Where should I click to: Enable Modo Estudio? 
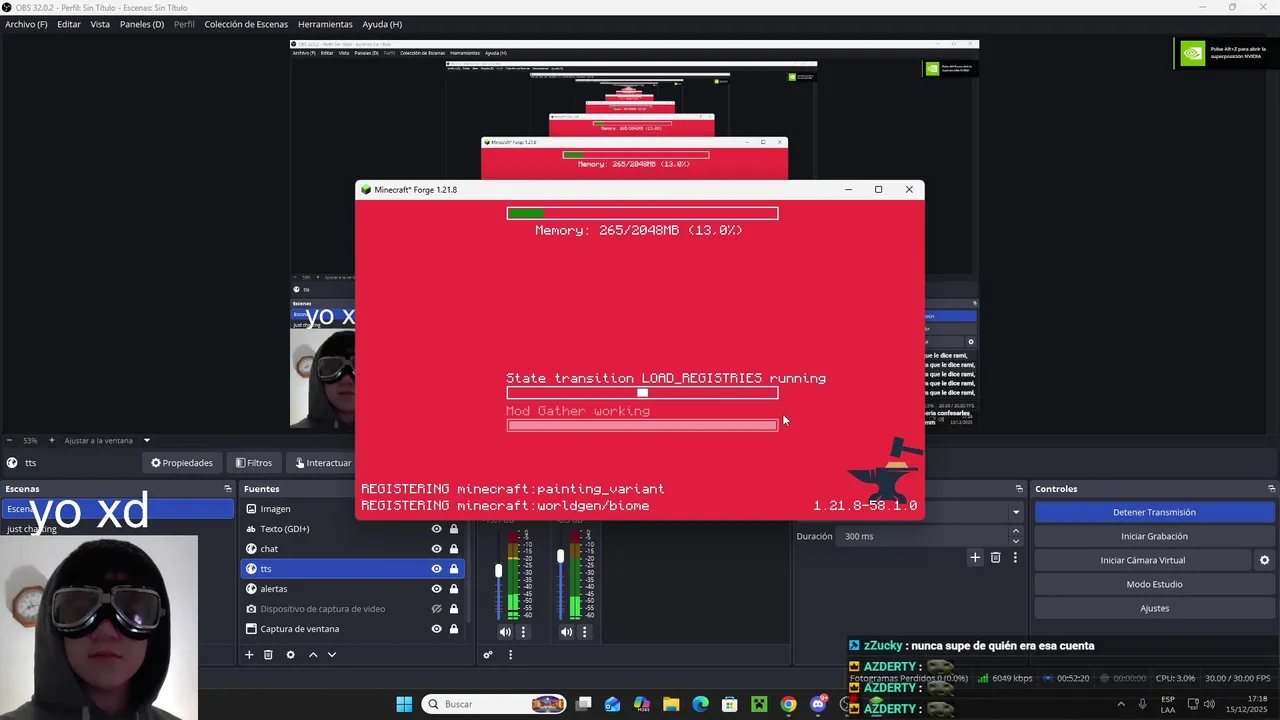coord(1154,584)
